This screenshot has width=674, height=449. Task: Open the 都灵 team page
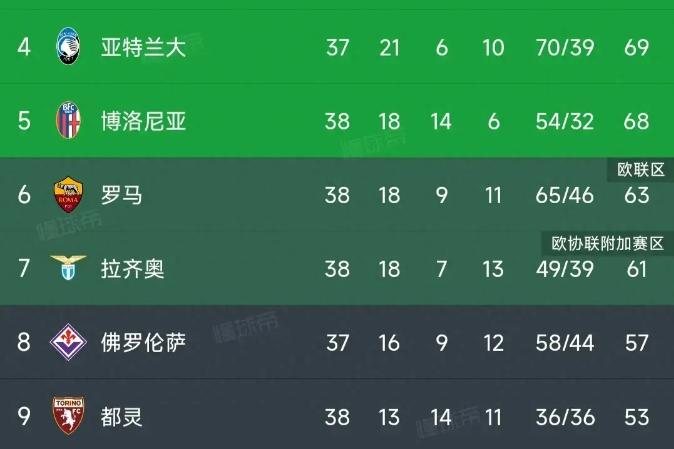coord(122,417)
